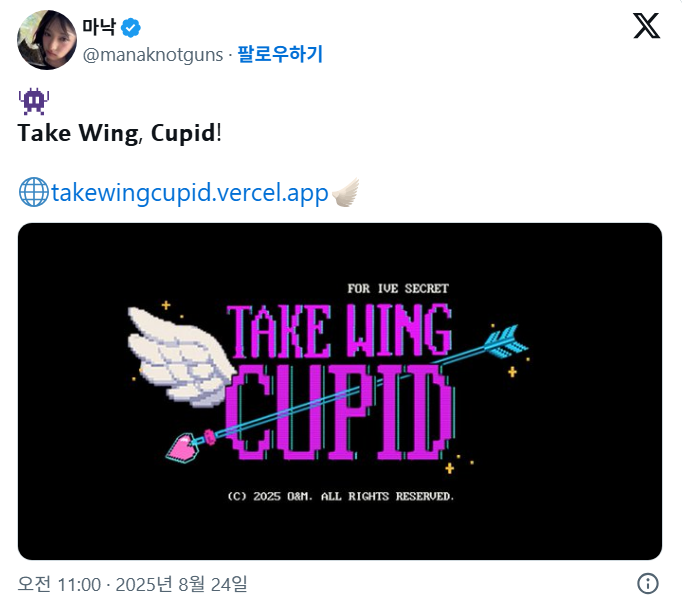Click the 'FOR IVE SECRET' caption
This screenshot has width=682, height=605.
tap(398, 289)
